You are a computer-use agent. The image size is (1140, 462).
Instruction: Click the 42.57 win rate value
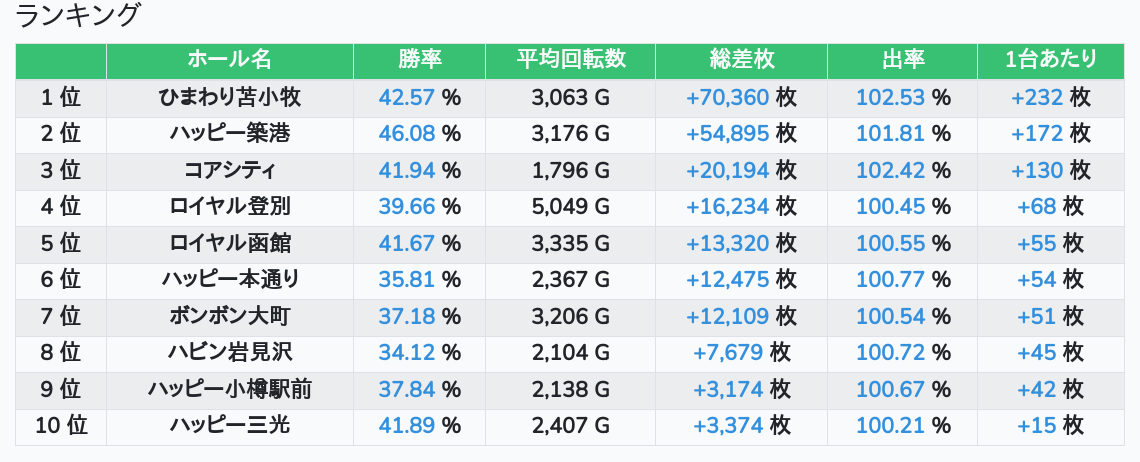click(407, 98)
